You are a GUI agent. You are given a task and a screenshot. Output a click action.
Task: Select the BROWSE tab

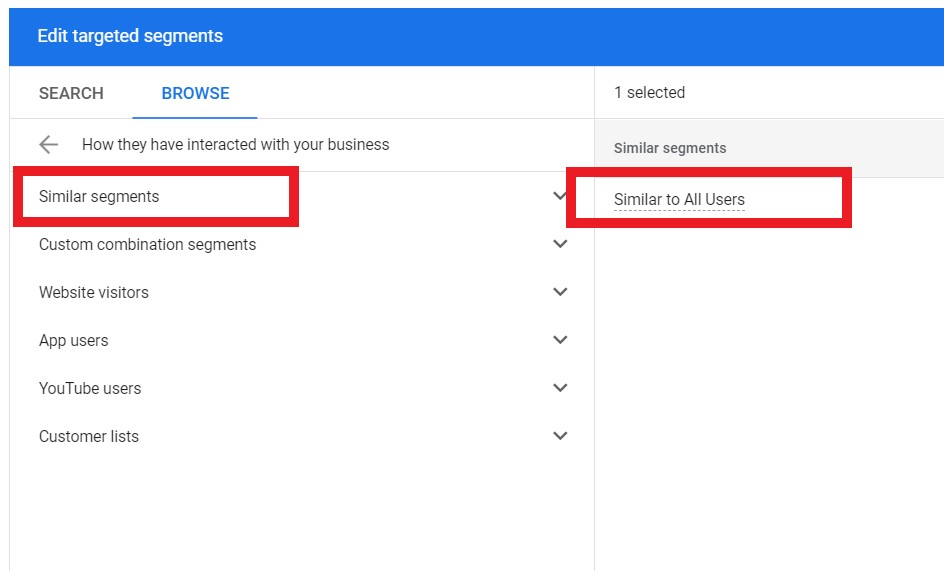coord(195,93)
